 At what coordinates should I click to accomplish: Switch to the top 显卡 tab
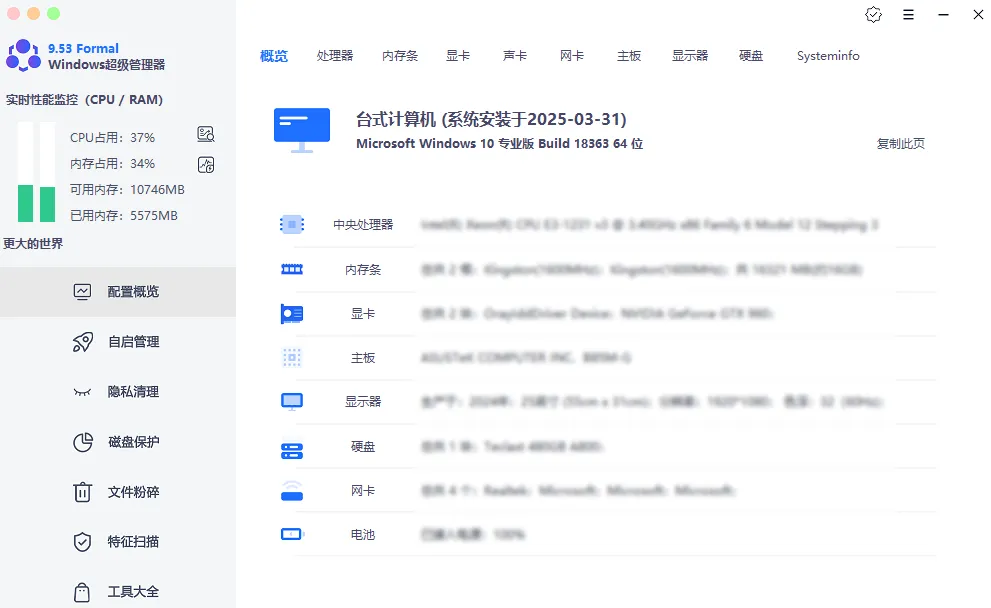(458, 56)
